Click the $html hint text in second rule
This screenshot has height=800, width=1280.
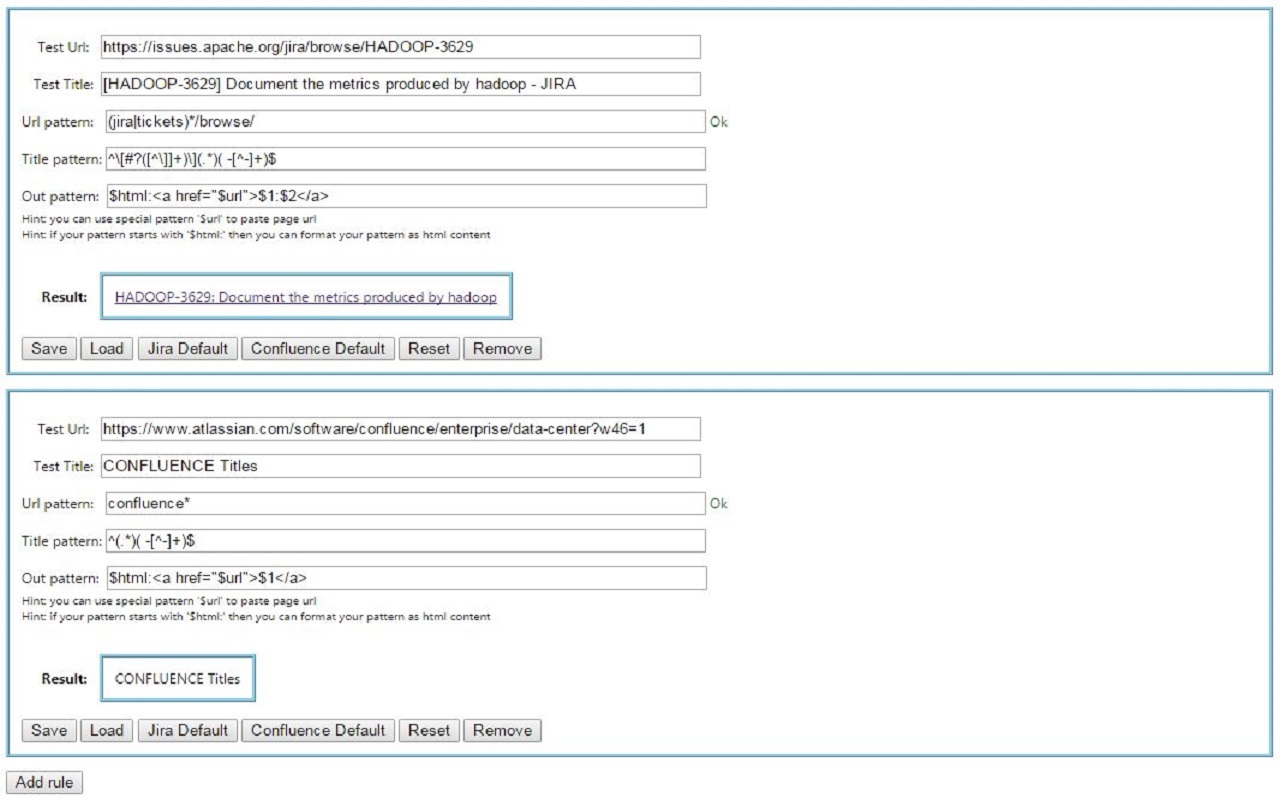pos(256,617)
